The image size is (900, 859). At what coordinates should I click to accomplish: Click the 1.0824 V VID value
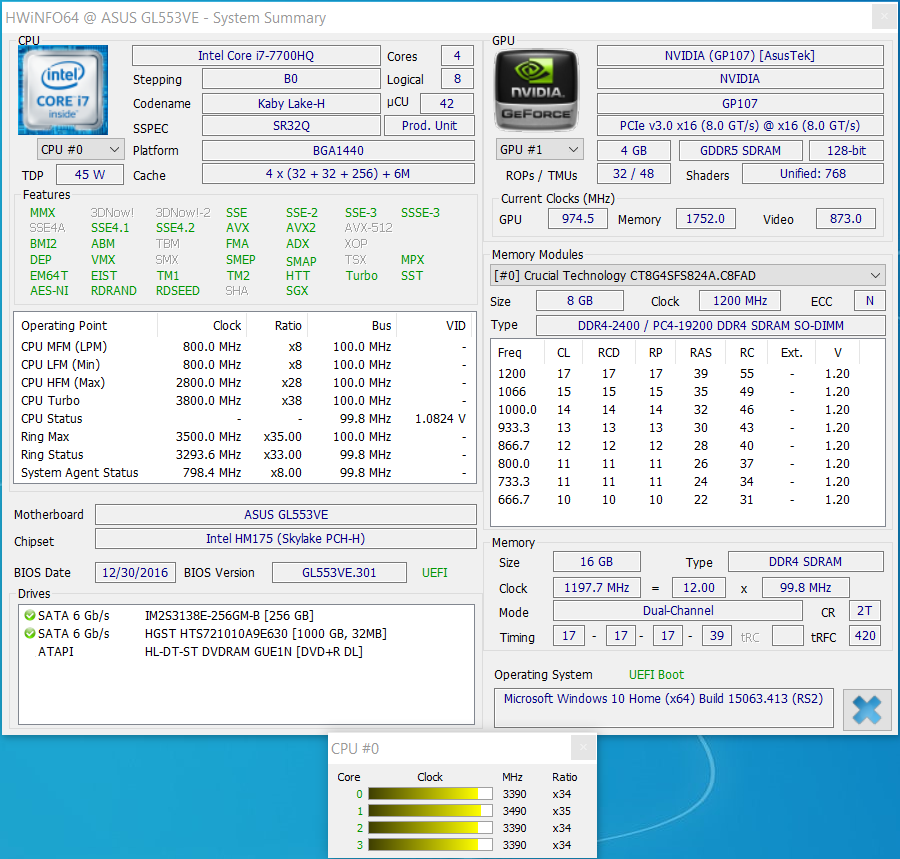[x=440, y=419]
